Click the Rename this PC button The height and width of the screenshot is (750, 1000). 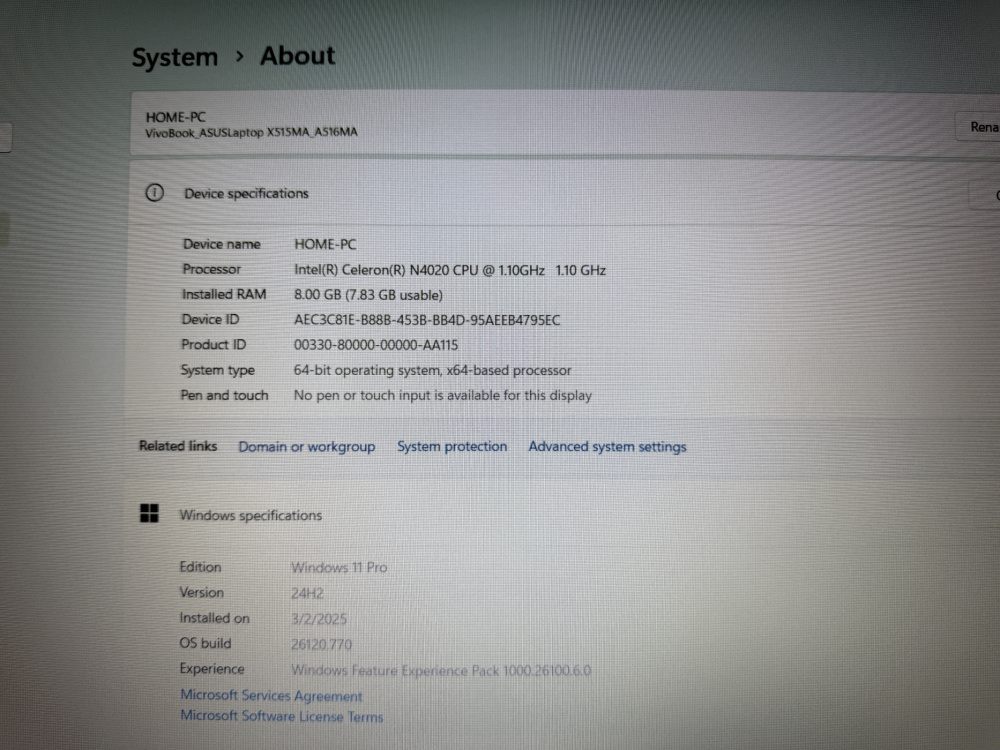pos(978,127)
